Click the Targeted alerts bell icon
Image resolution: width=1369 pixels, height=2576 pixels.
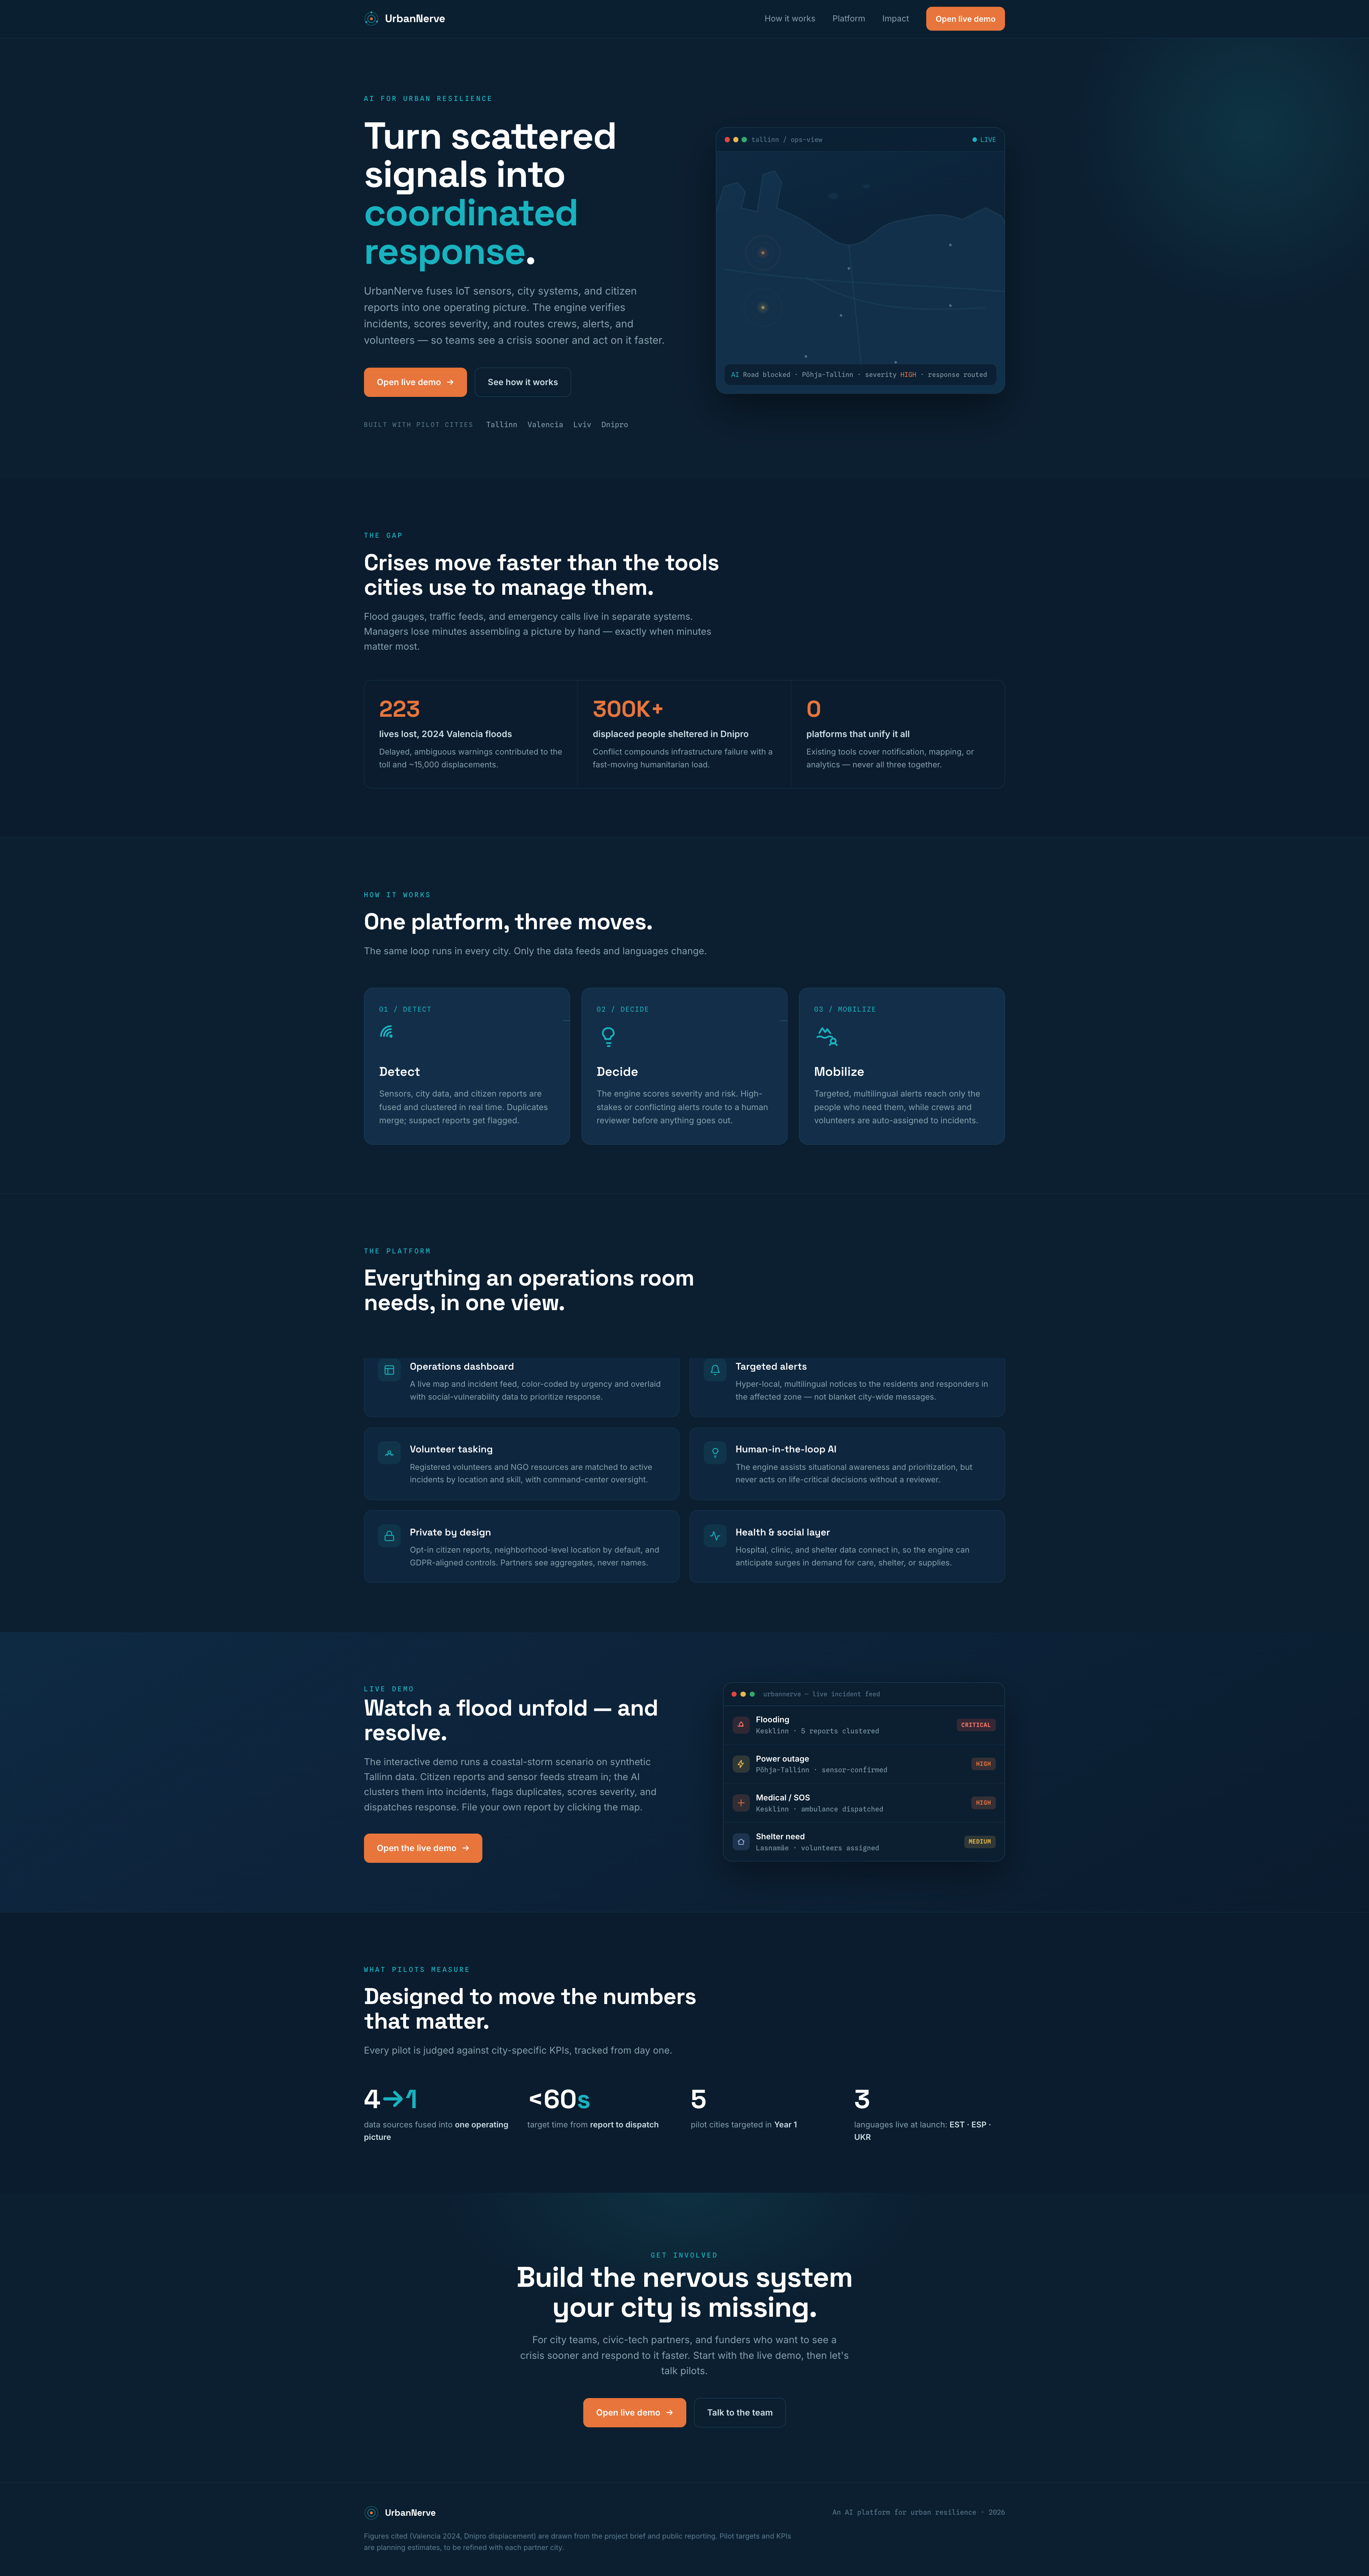(x=715, y=1370)
